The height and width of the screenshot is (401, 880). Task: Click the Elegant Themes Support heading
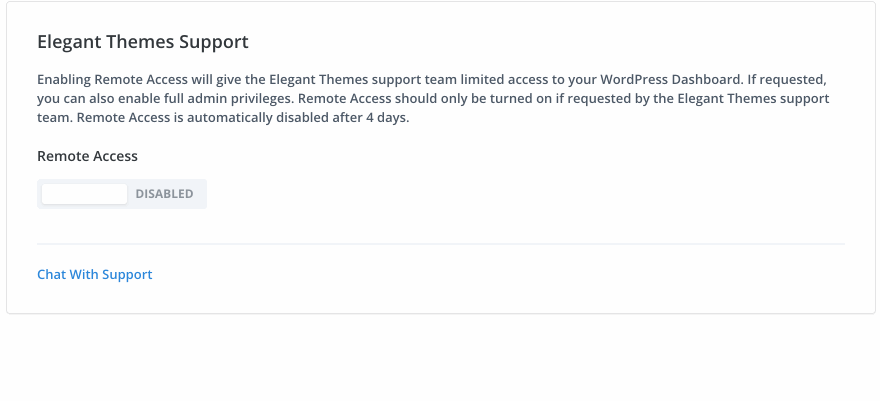click(143, 42)
